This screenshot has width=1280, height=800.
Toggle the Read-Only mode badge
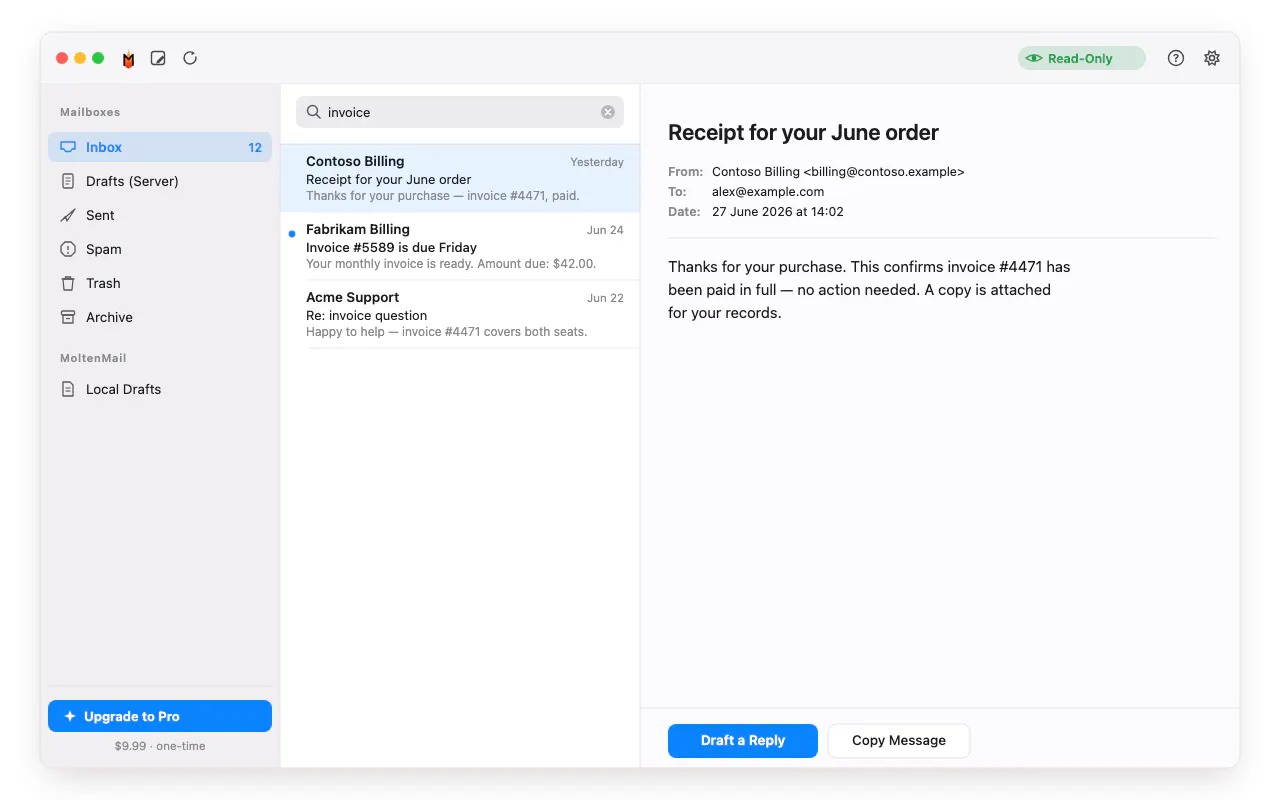[1081, 58]
